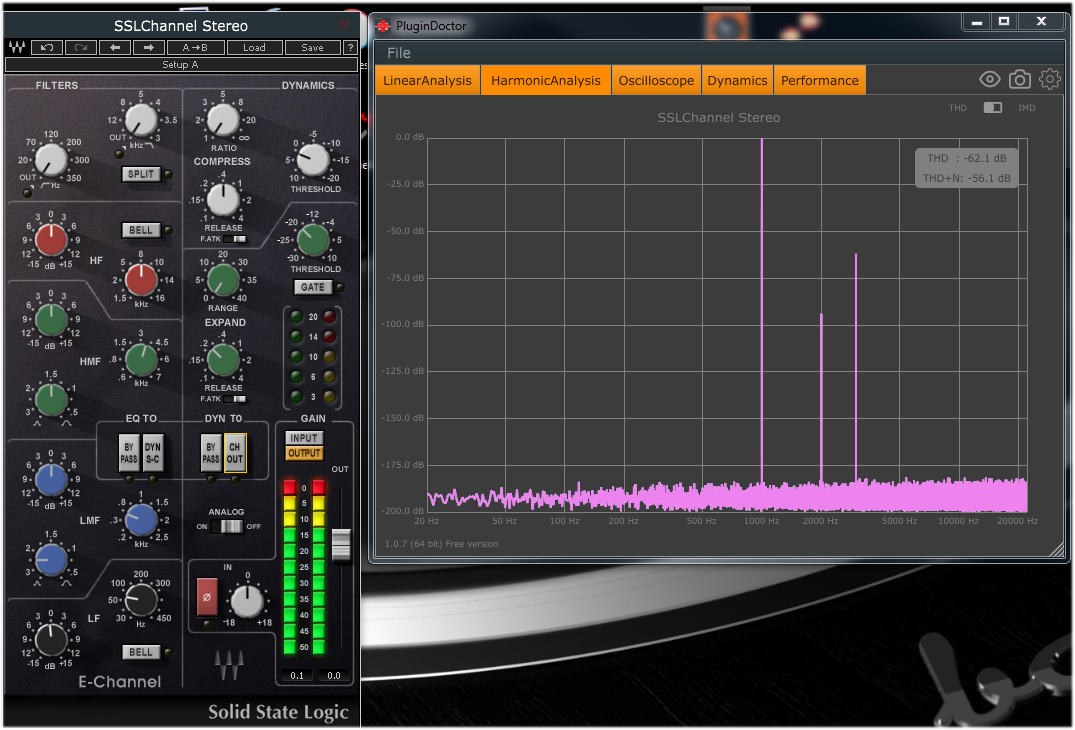The image size is (1075, 730).
Task: Click the gate THRESHOLD green knob
Action: pyautogui.click(x=313, y=241)
